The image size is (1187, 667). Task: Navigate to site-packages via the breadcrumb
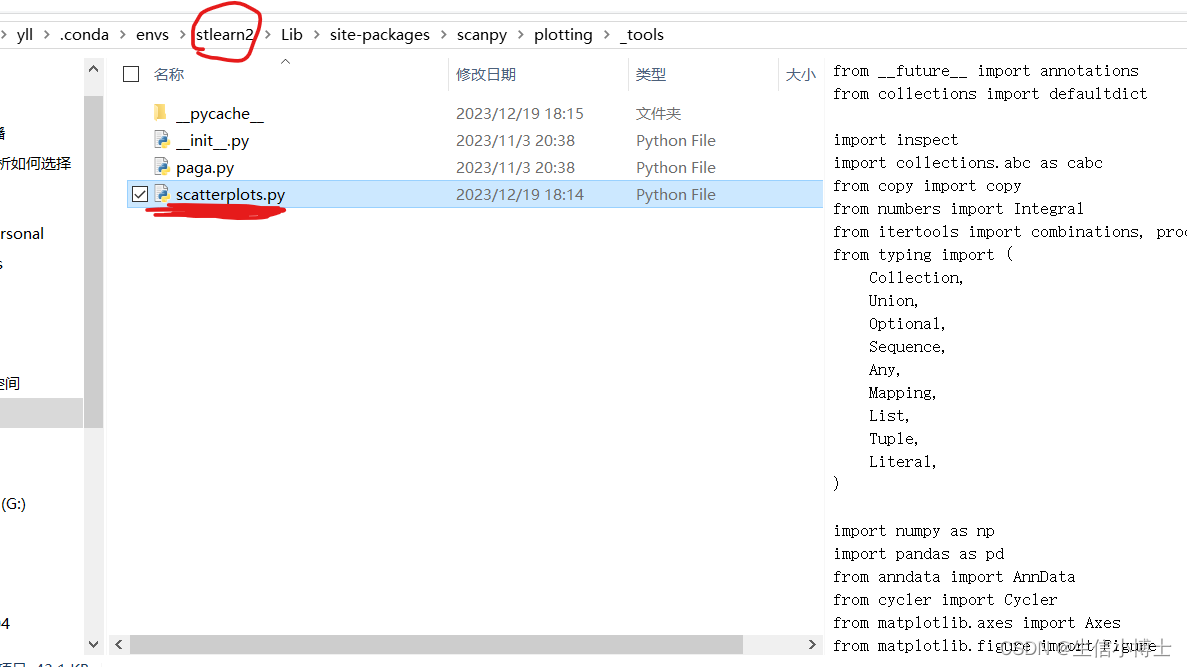point(380,34)
